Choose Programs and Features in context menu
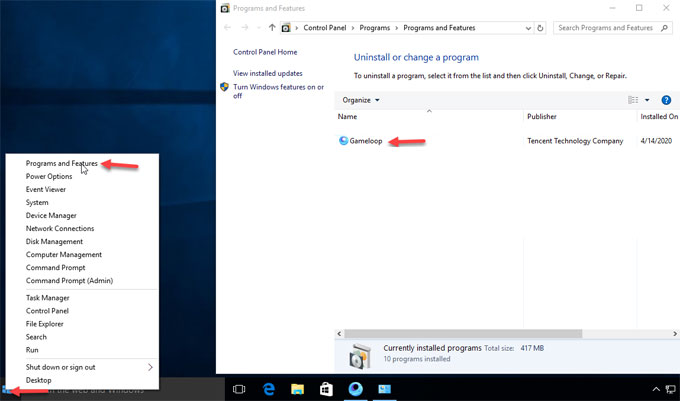The image size is (680, 401). click(62, 163)
